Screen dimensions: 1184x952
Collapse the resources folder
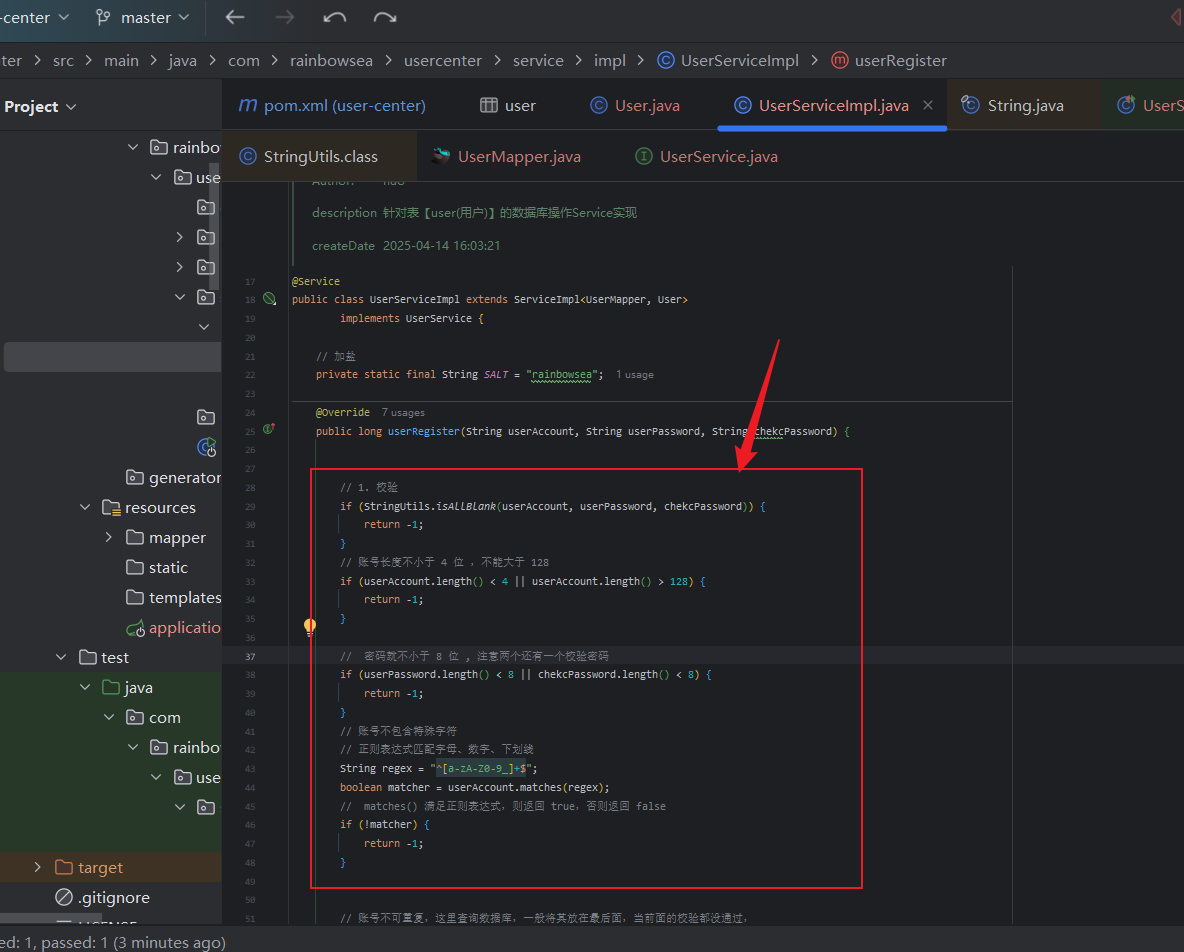(86, 508)
